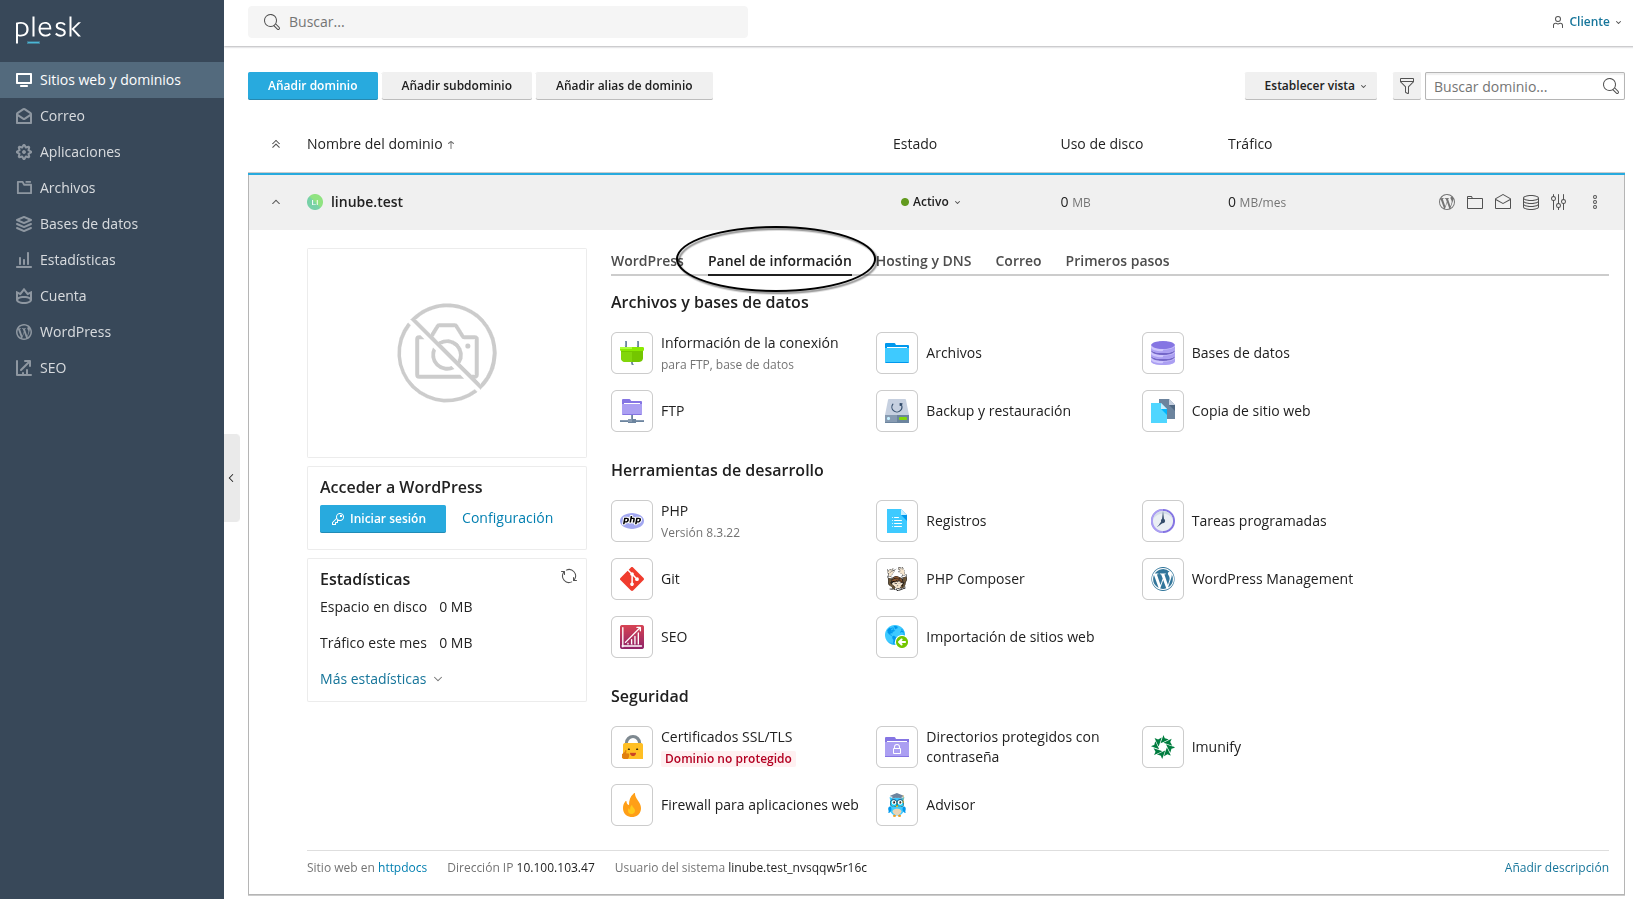The image size is (1633, 899).
Task: Click the databases icon in linube.test row
Action: tap(1531, 202)
